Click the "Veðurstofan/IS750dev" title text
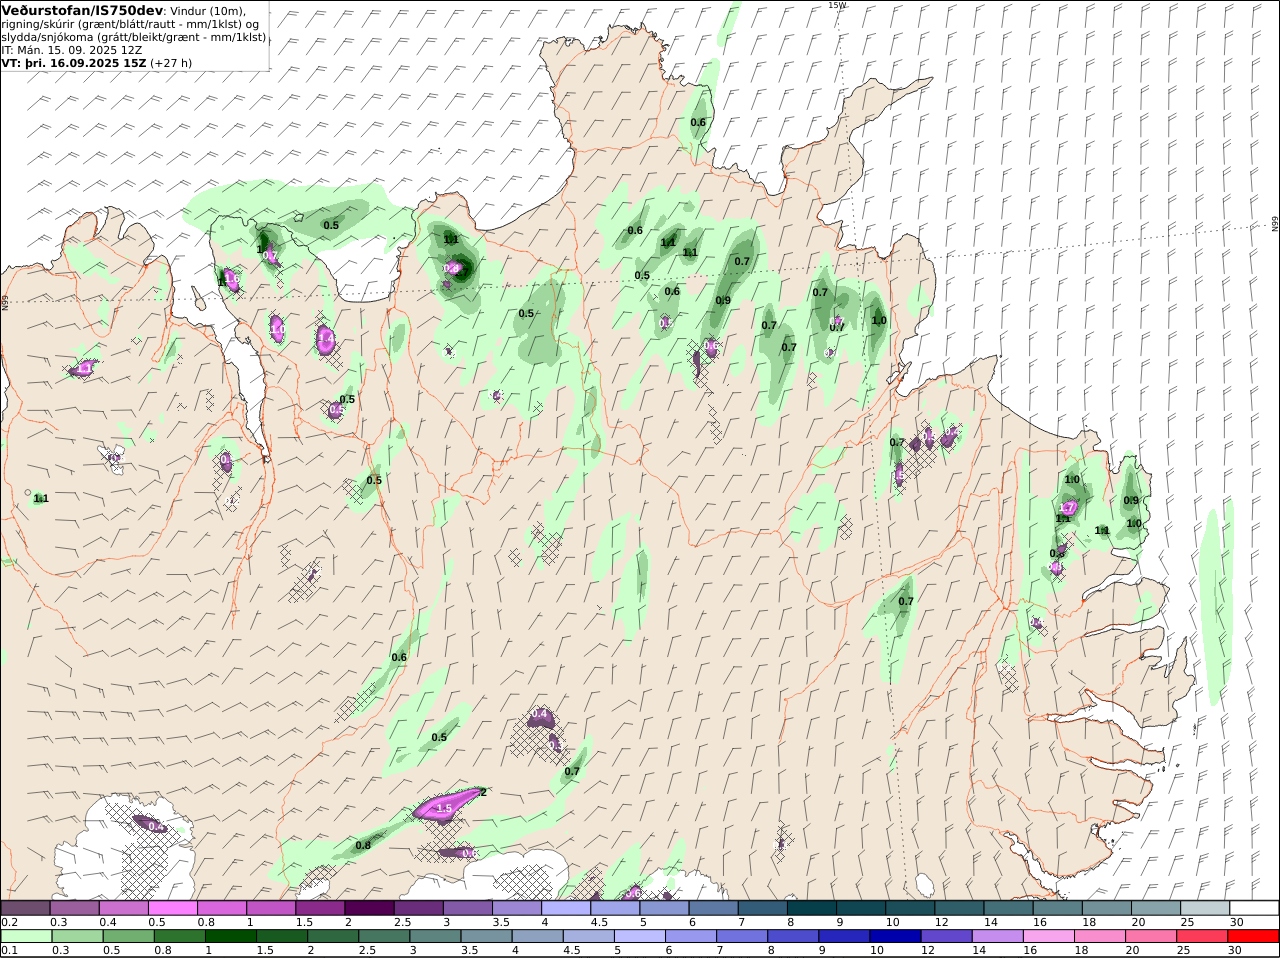 click(x=83, y=10)
